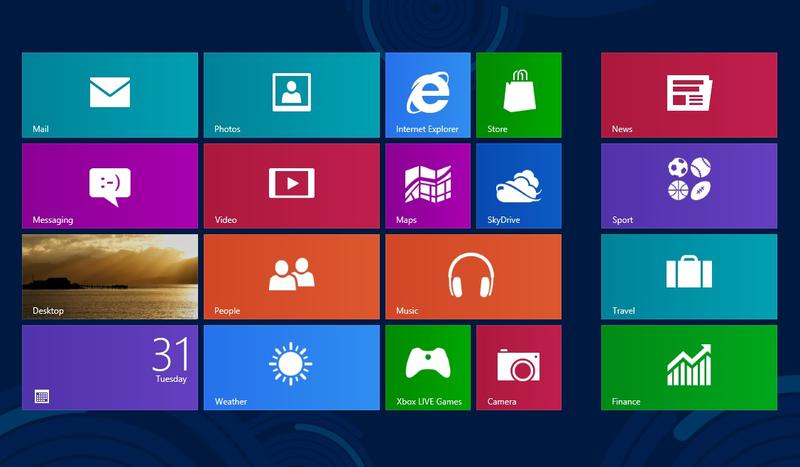
Task: Open the Travel suitcase tile
Action: pyautogui.click(x=689, y=277)
